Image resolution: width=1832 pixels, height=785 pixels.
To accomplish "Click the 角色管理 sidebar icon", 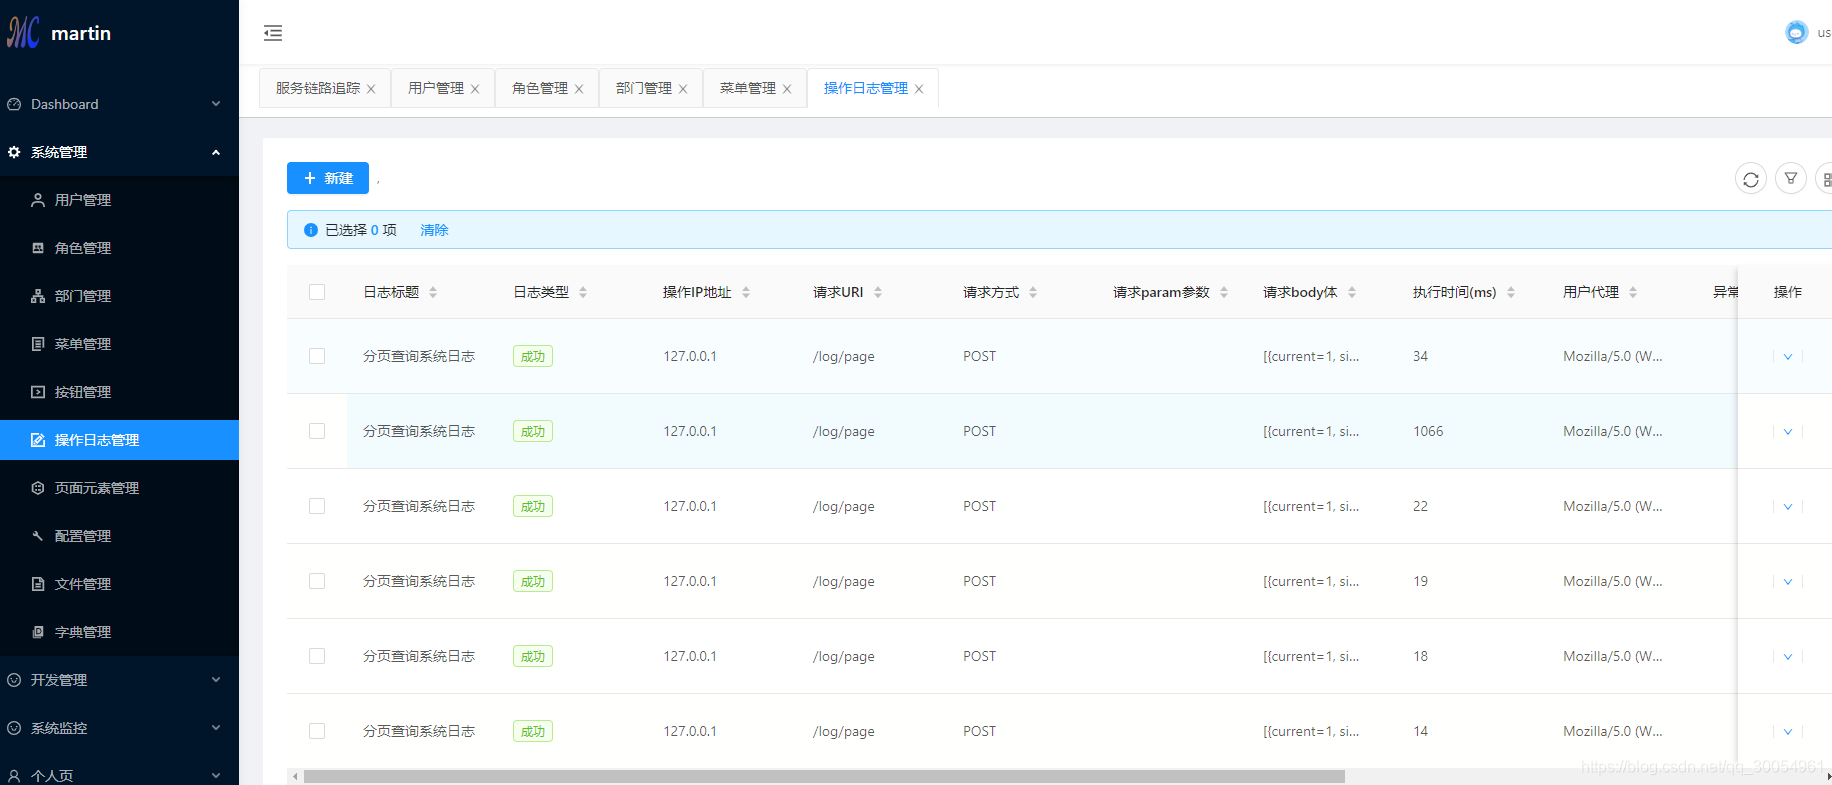I will click(38, 248).
